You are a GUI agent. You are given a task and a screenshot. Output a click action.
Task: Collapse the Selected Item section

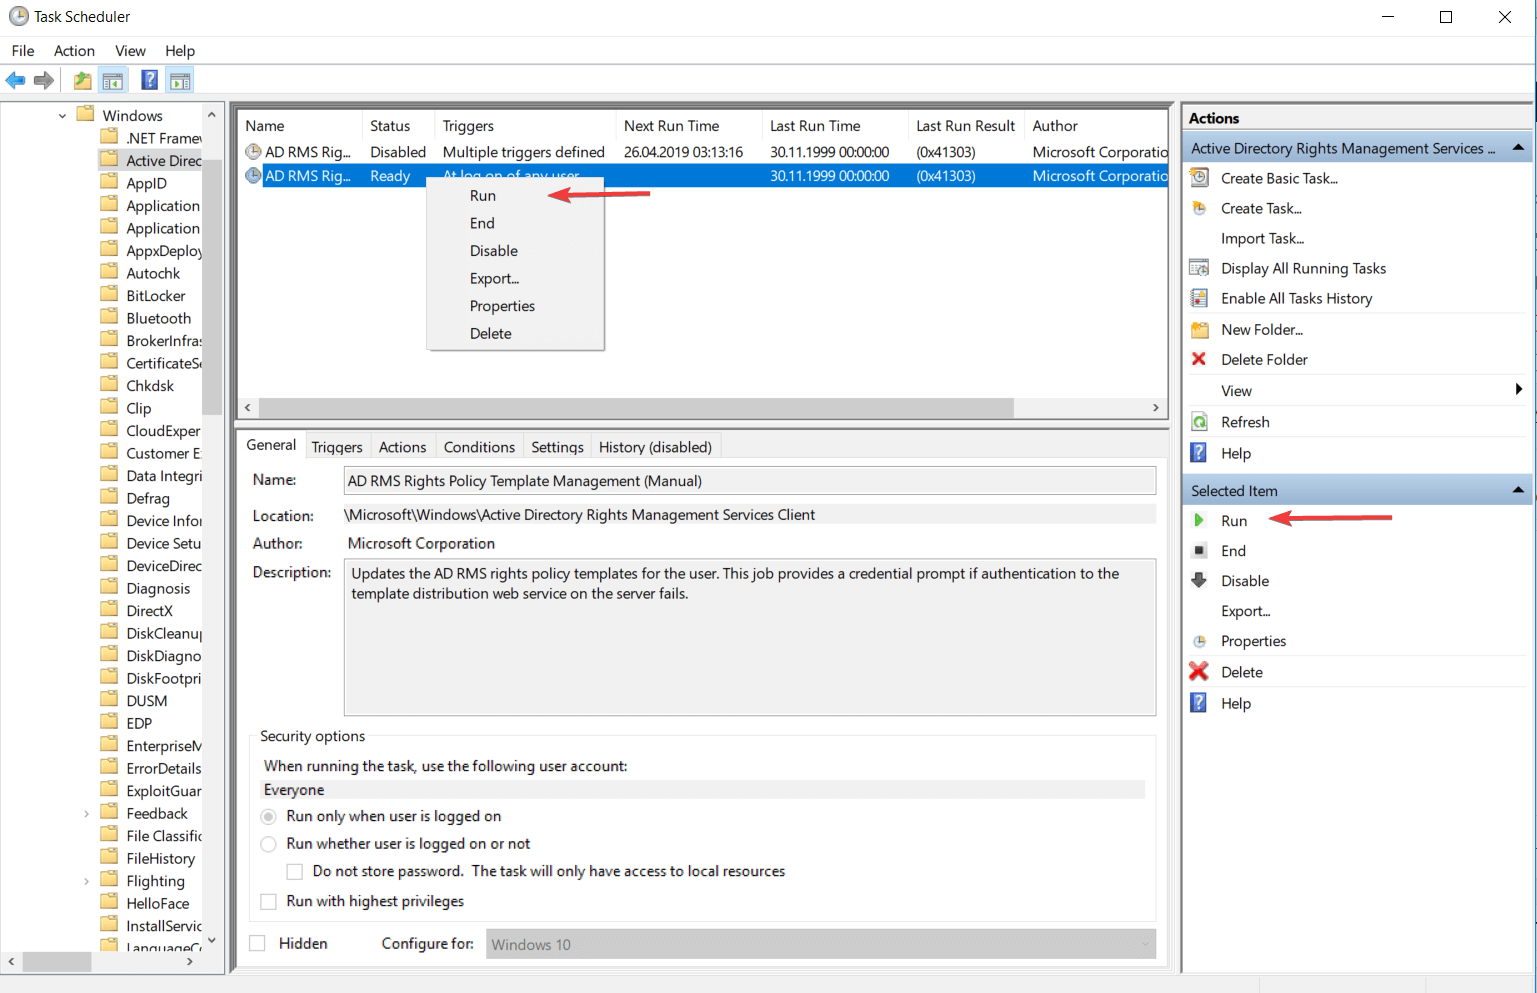coord(1518,489)
